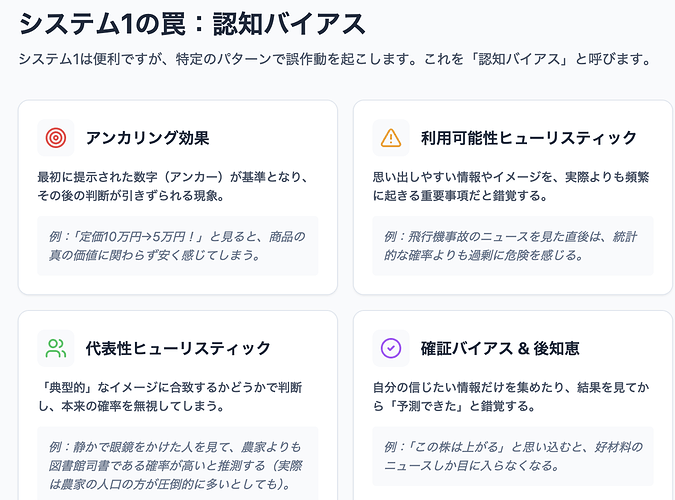
Task: Click the システム1の罠:認知バイアス page title
Action: (x=192, y=23)
